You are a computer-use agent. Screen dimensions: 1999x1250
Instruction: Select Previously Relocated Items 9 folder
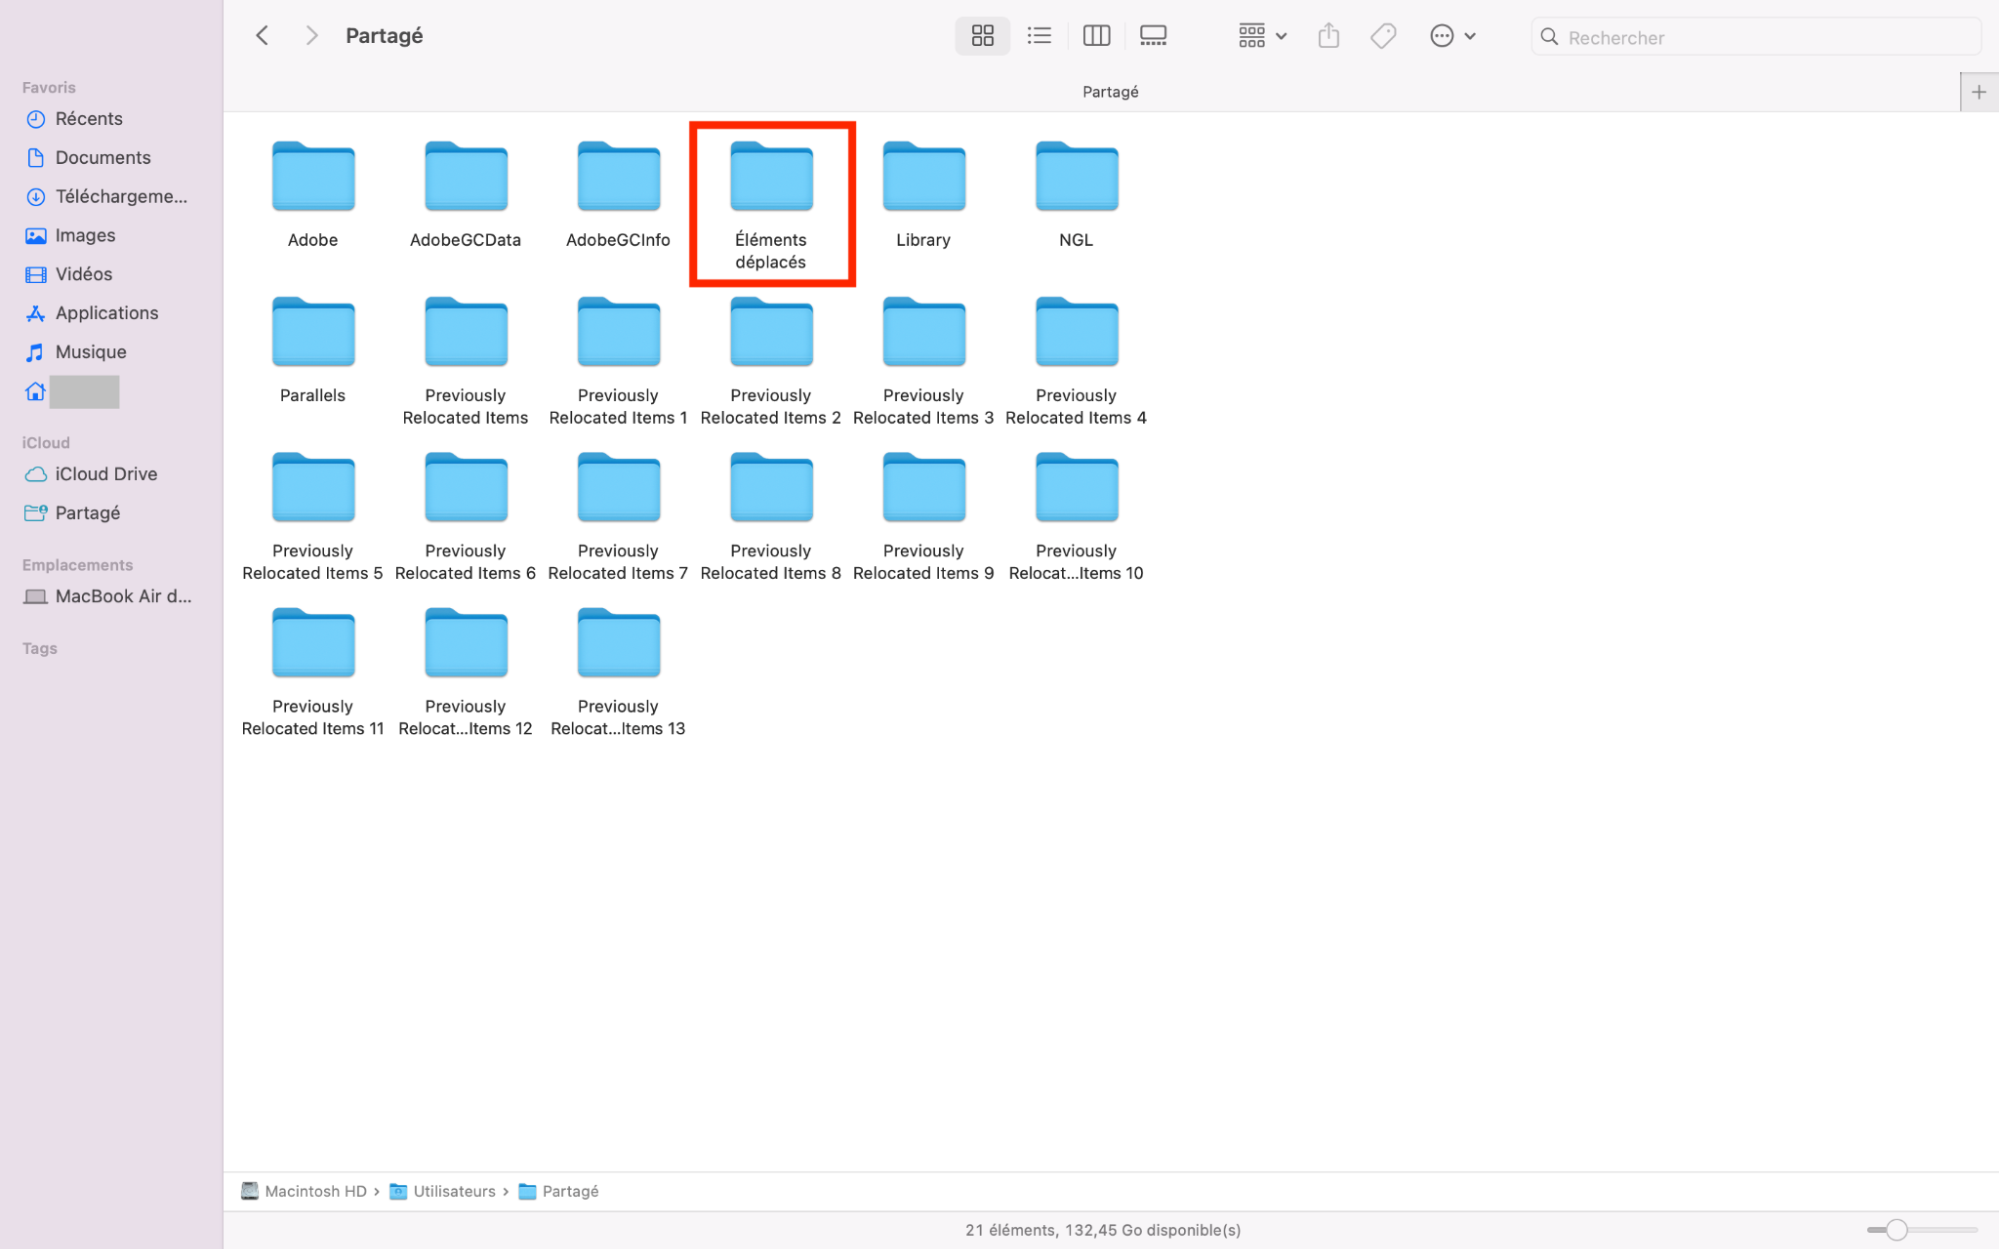924,517
